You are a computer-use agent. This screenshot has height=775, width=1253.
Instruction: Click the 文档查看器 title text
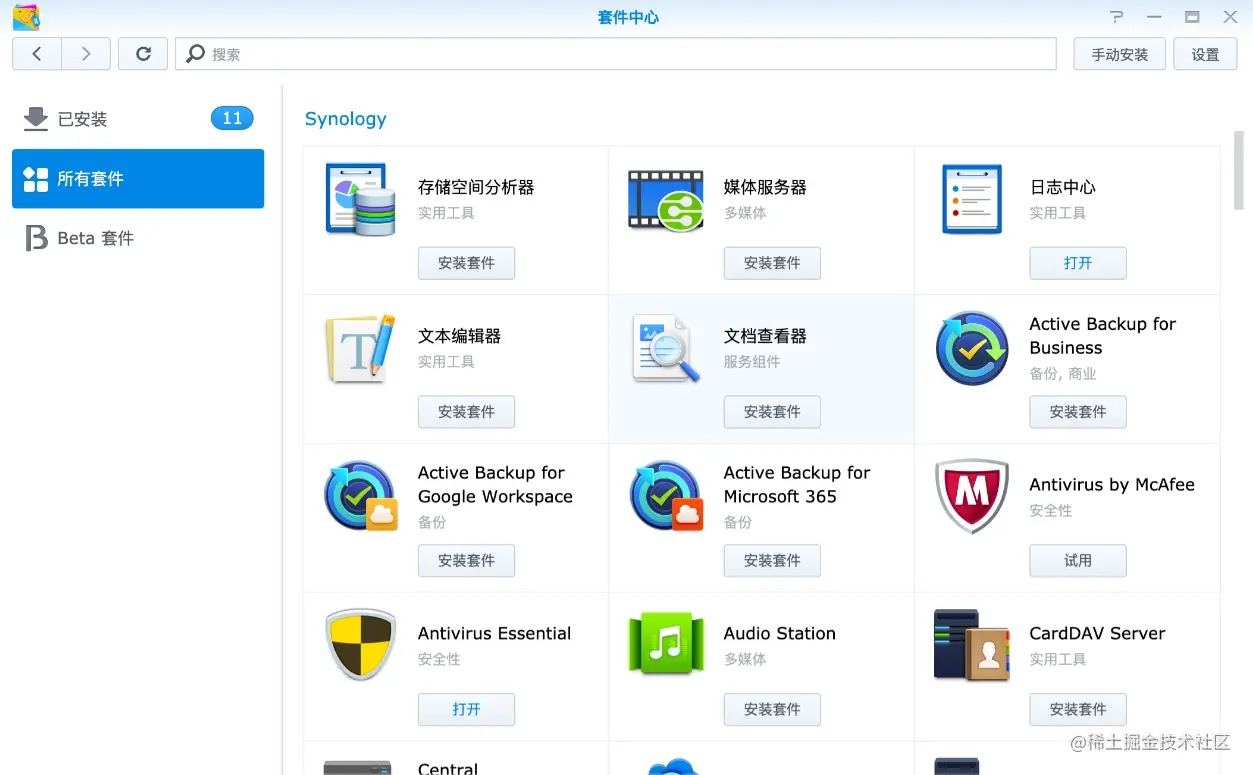click(765, 336)
